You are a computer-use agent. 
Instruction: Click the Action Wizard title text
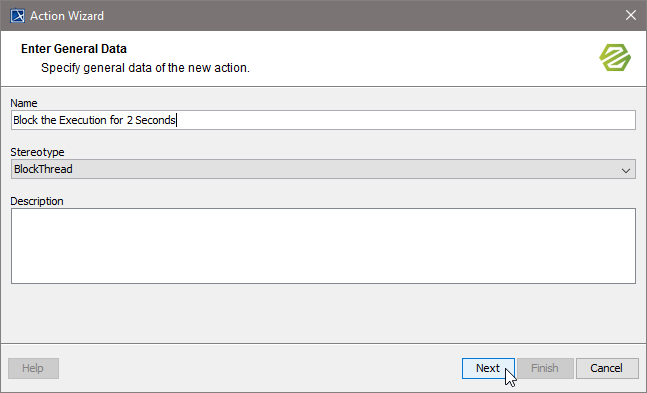pos(67,16)
